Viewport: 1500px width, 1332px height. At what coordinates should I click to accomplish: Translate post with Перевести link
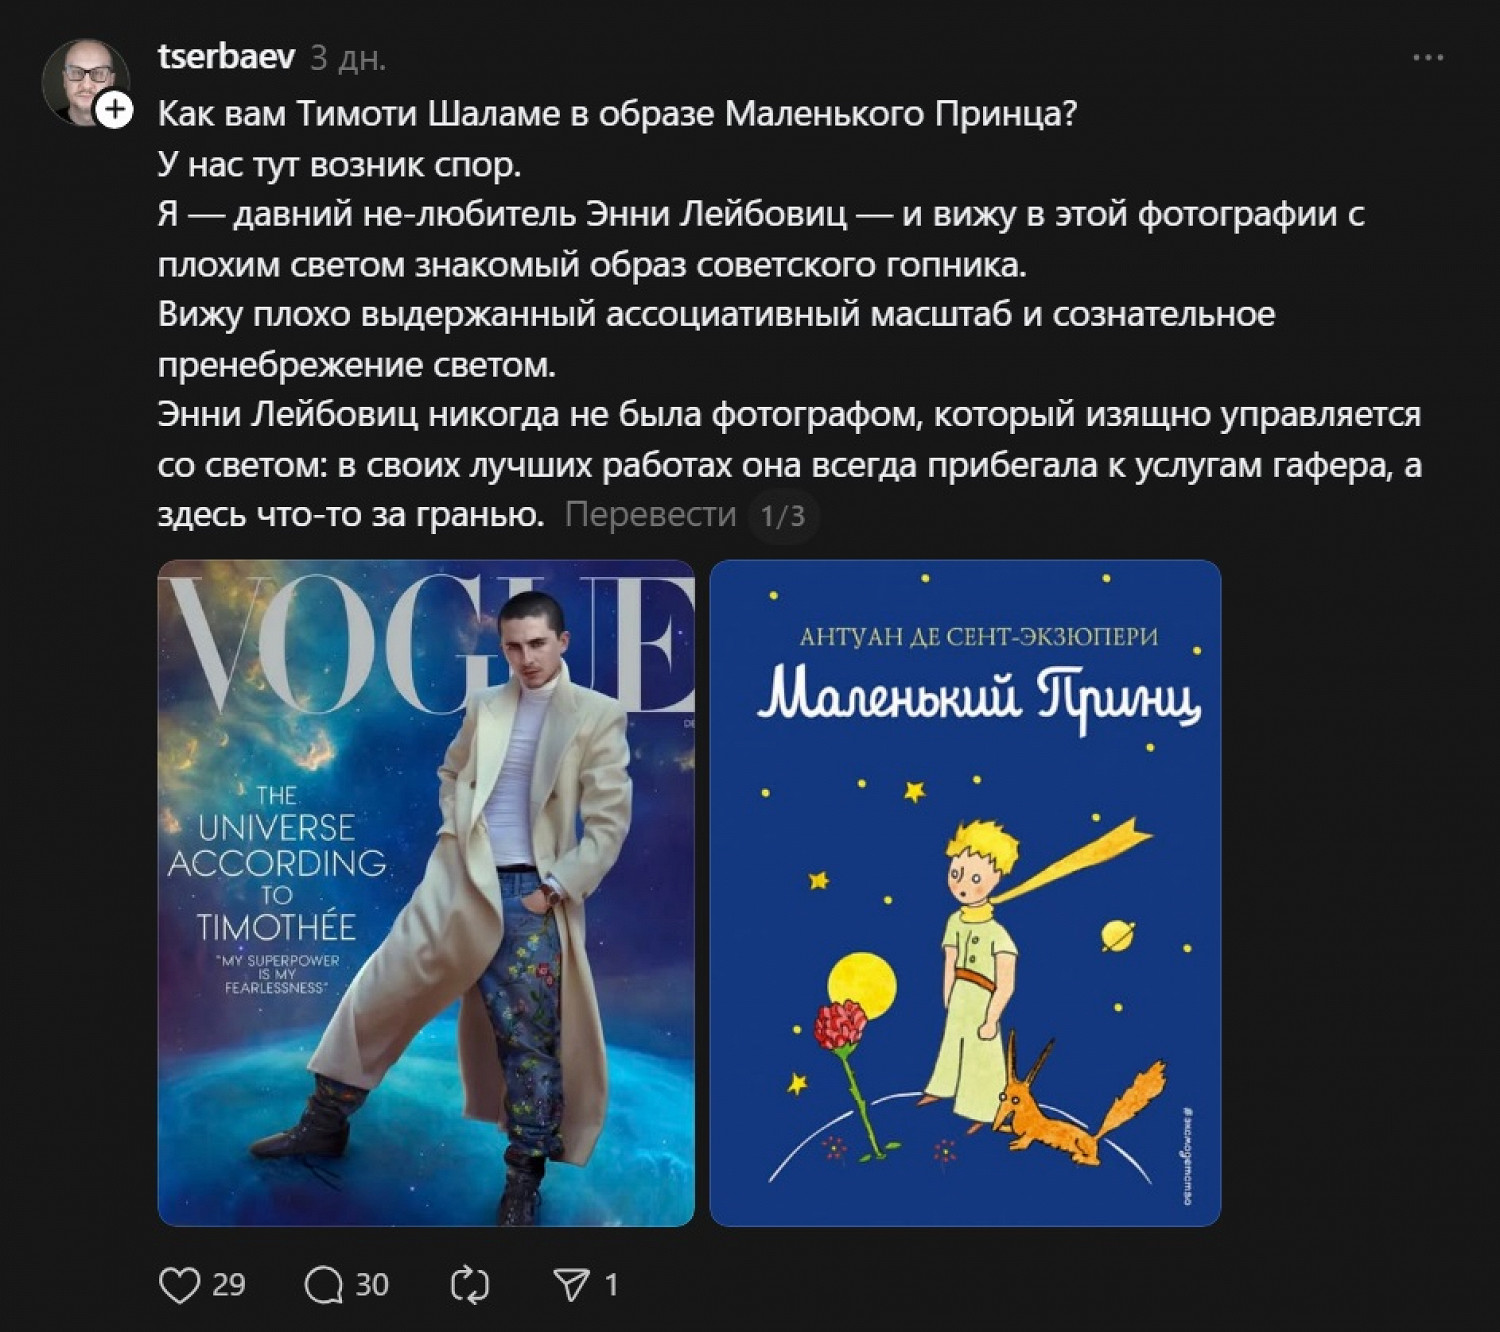pyautogui.click(x=650, y=514)
